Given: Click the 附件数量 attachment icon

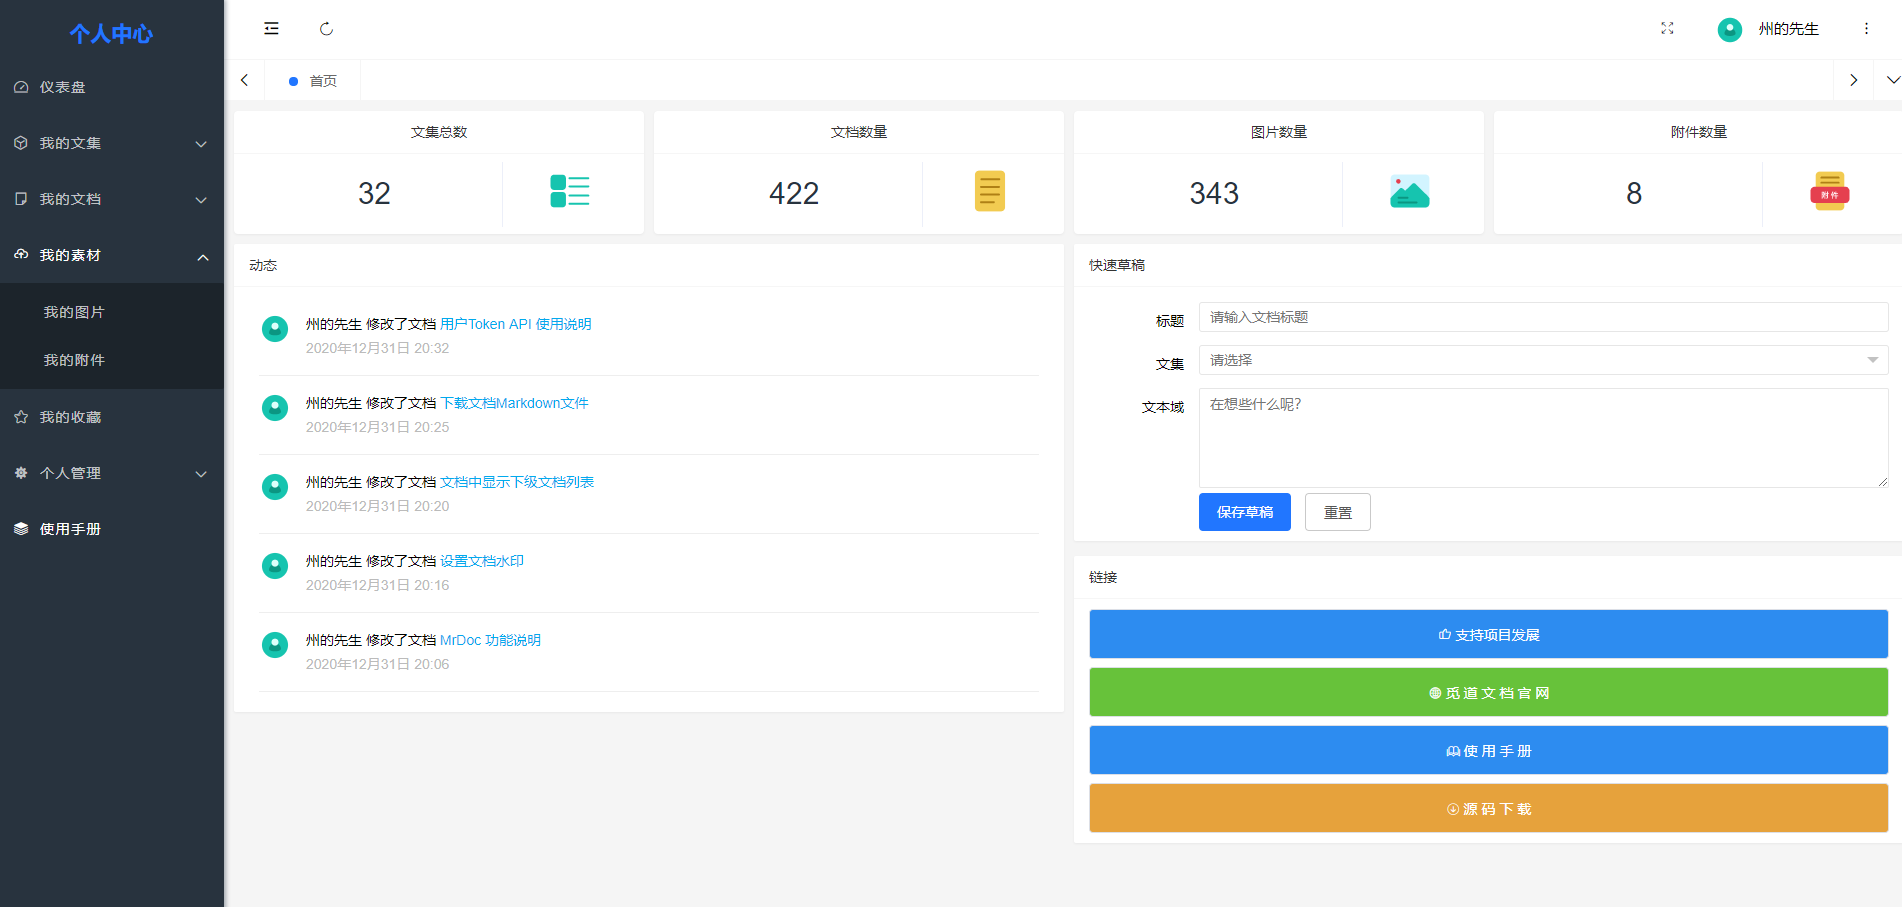Looking at the screenshot, I should 1830,191.
